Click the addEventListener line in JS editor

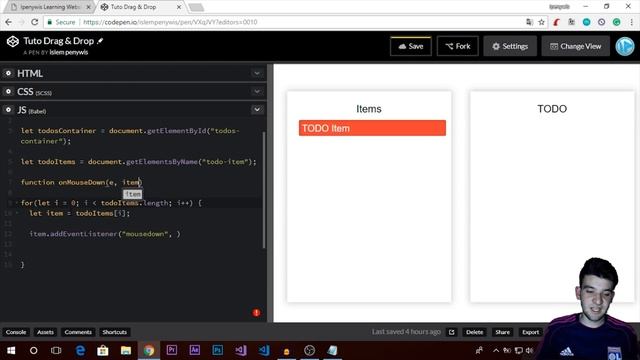[x=104, y=234]
